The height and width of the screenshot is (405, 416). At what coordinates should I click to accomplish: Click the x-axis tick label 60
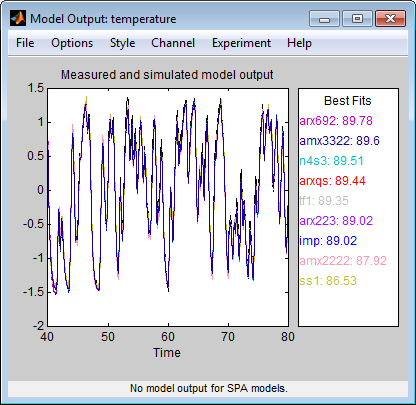tap(168, 337)
